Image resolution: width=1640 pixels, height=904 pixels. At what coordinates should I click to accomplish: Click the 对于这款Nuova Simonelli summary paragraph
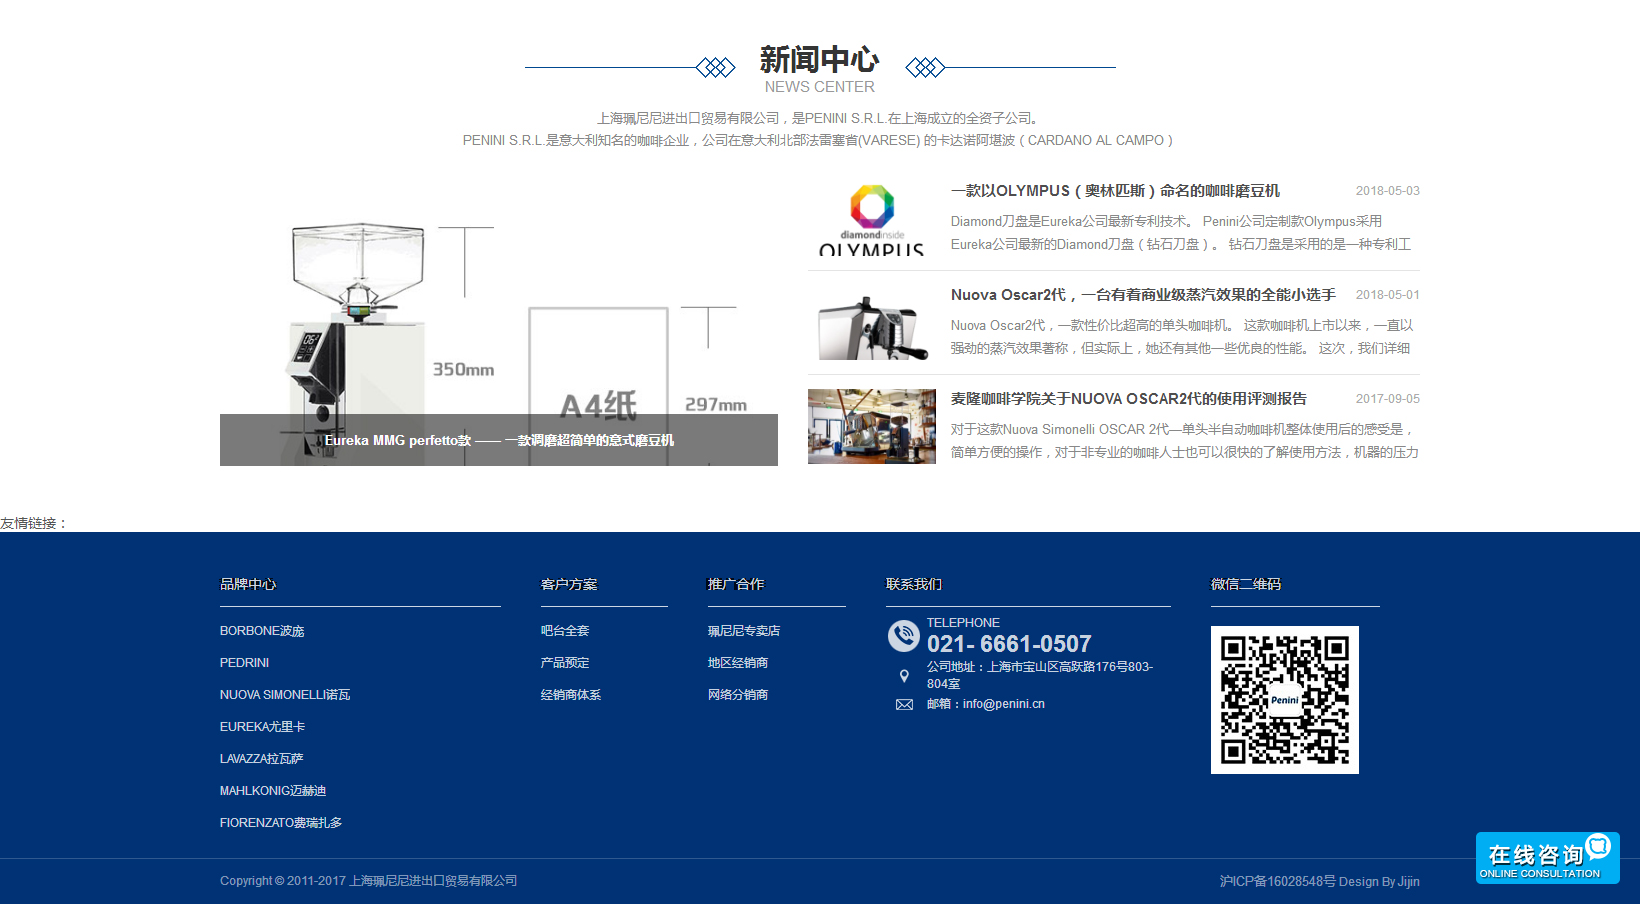[x=1185, y=441]
